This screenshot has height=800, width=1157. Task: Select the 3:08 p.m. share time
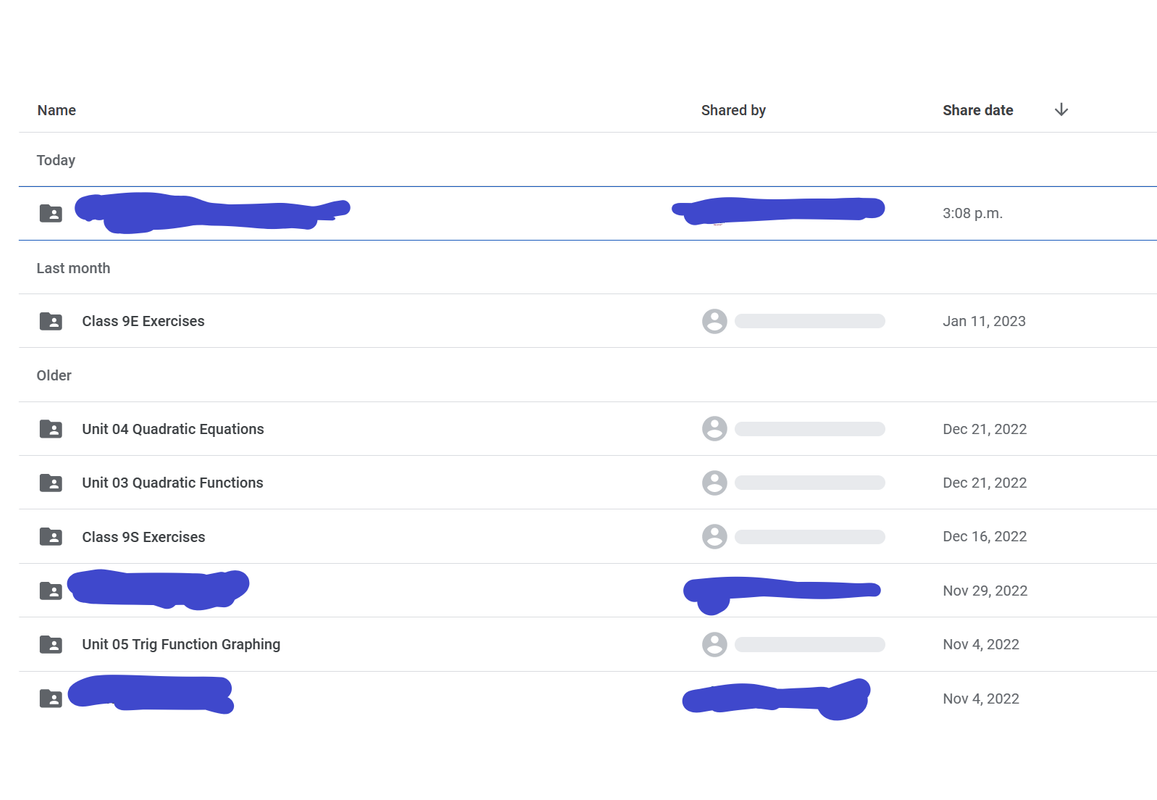click(x=973, y=213)
